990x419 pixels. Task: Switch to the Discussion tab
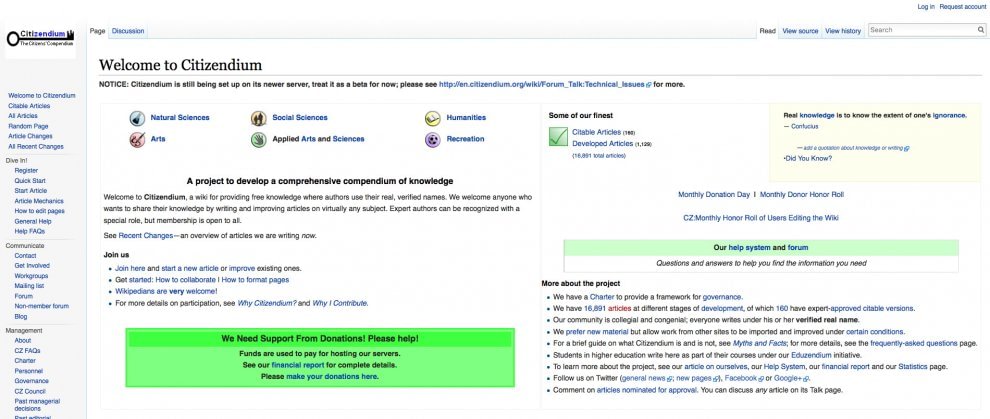pyautogui.click(x=128, y=31)
